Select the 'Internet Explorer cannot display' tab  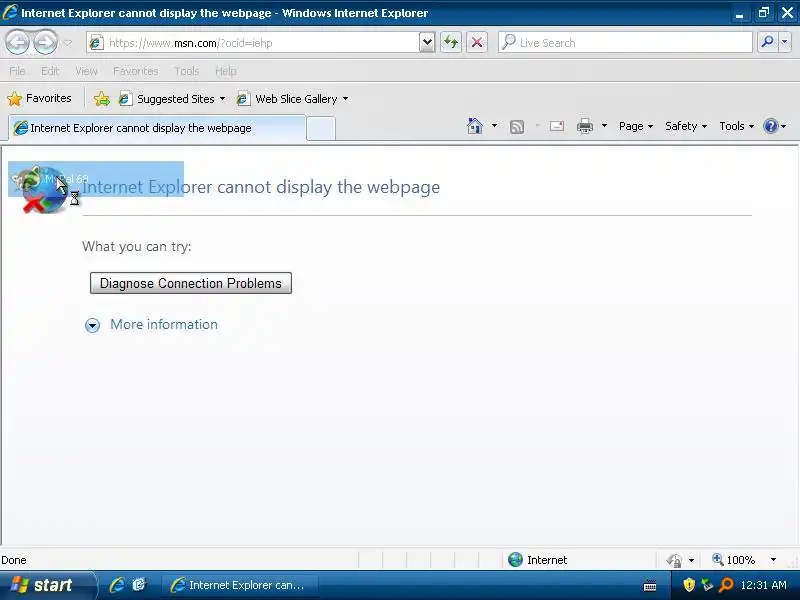[157, 128]
